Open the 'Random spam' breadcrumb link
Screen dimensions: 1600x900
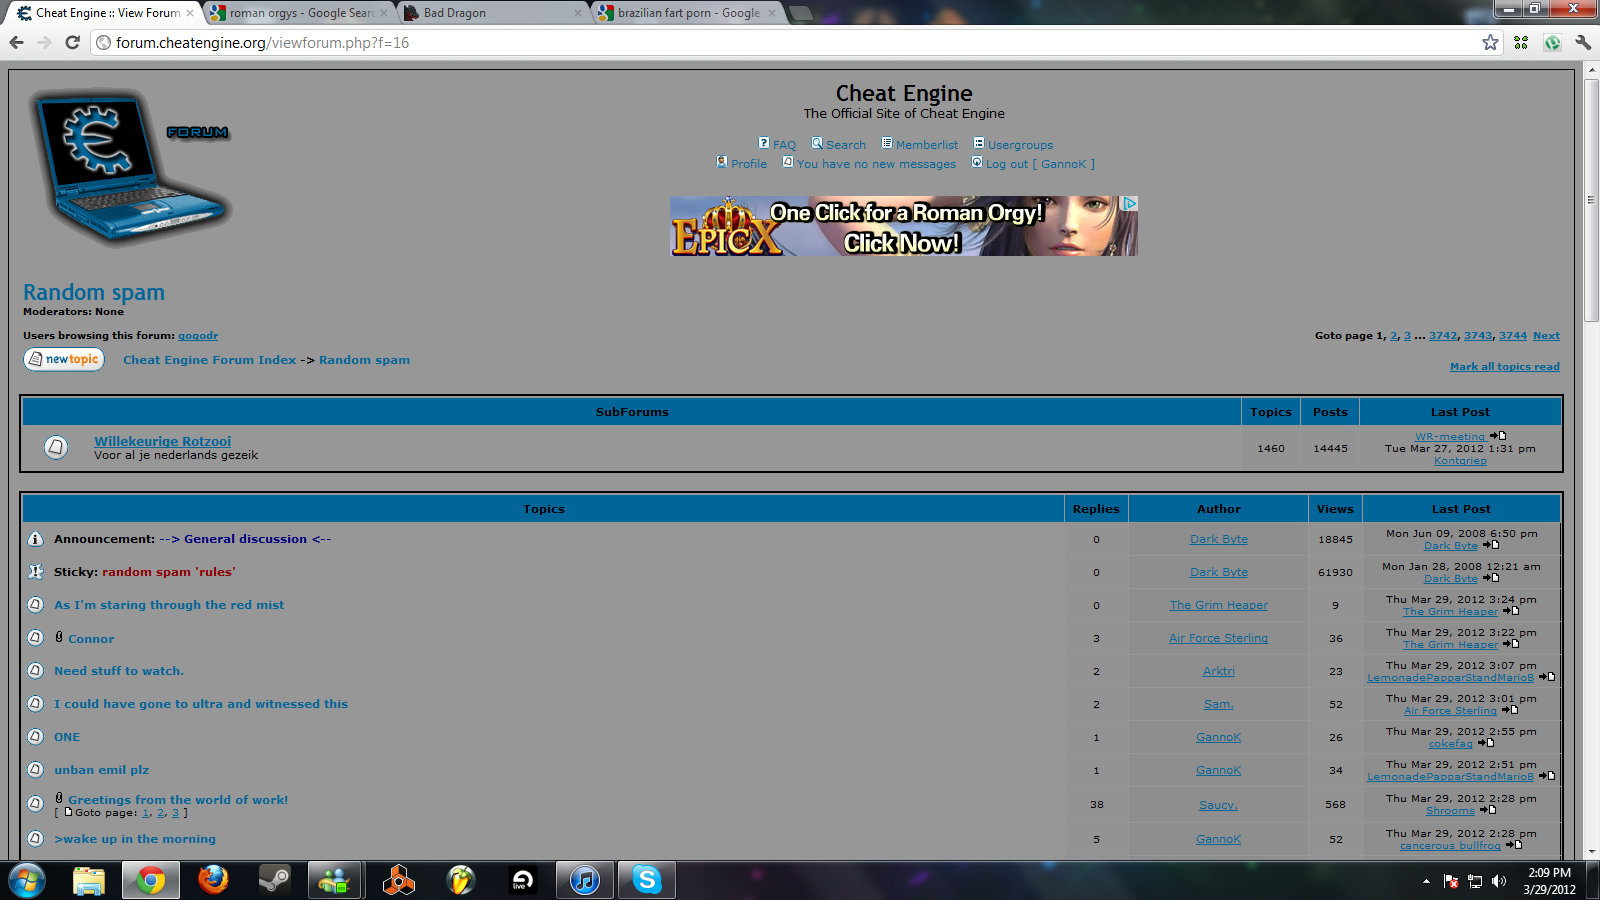point(364,360)
